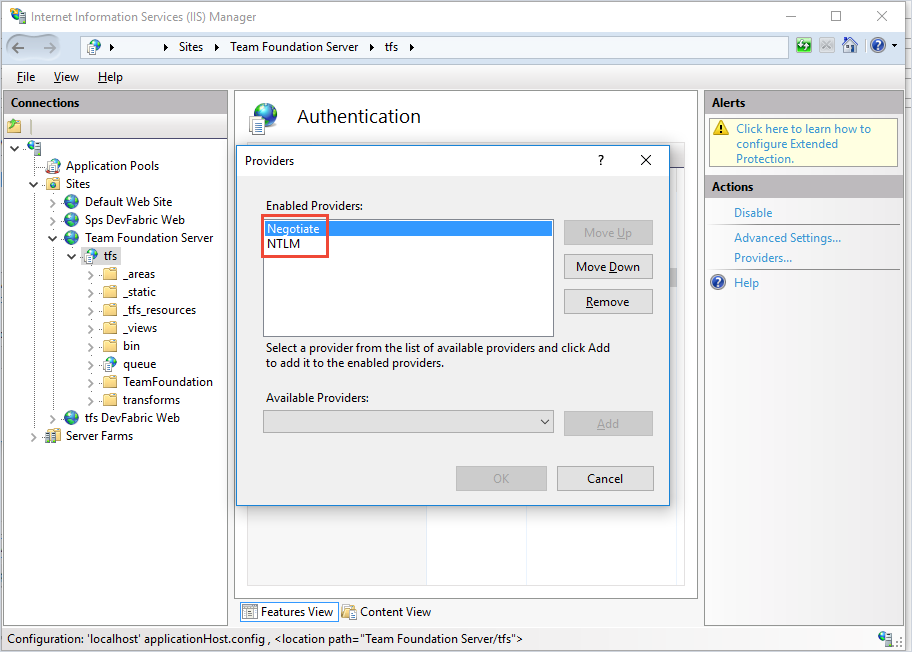Viewport: 912px width, 652px height.
Task: Select NTLM in the Enabled Providers list
Action: tap(282, 242)
